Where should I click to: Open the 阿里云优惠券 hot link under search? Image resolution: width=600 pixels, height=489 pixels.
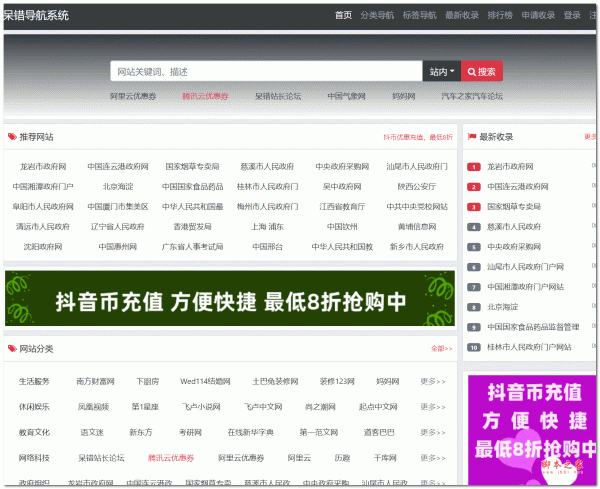(133, 96)
